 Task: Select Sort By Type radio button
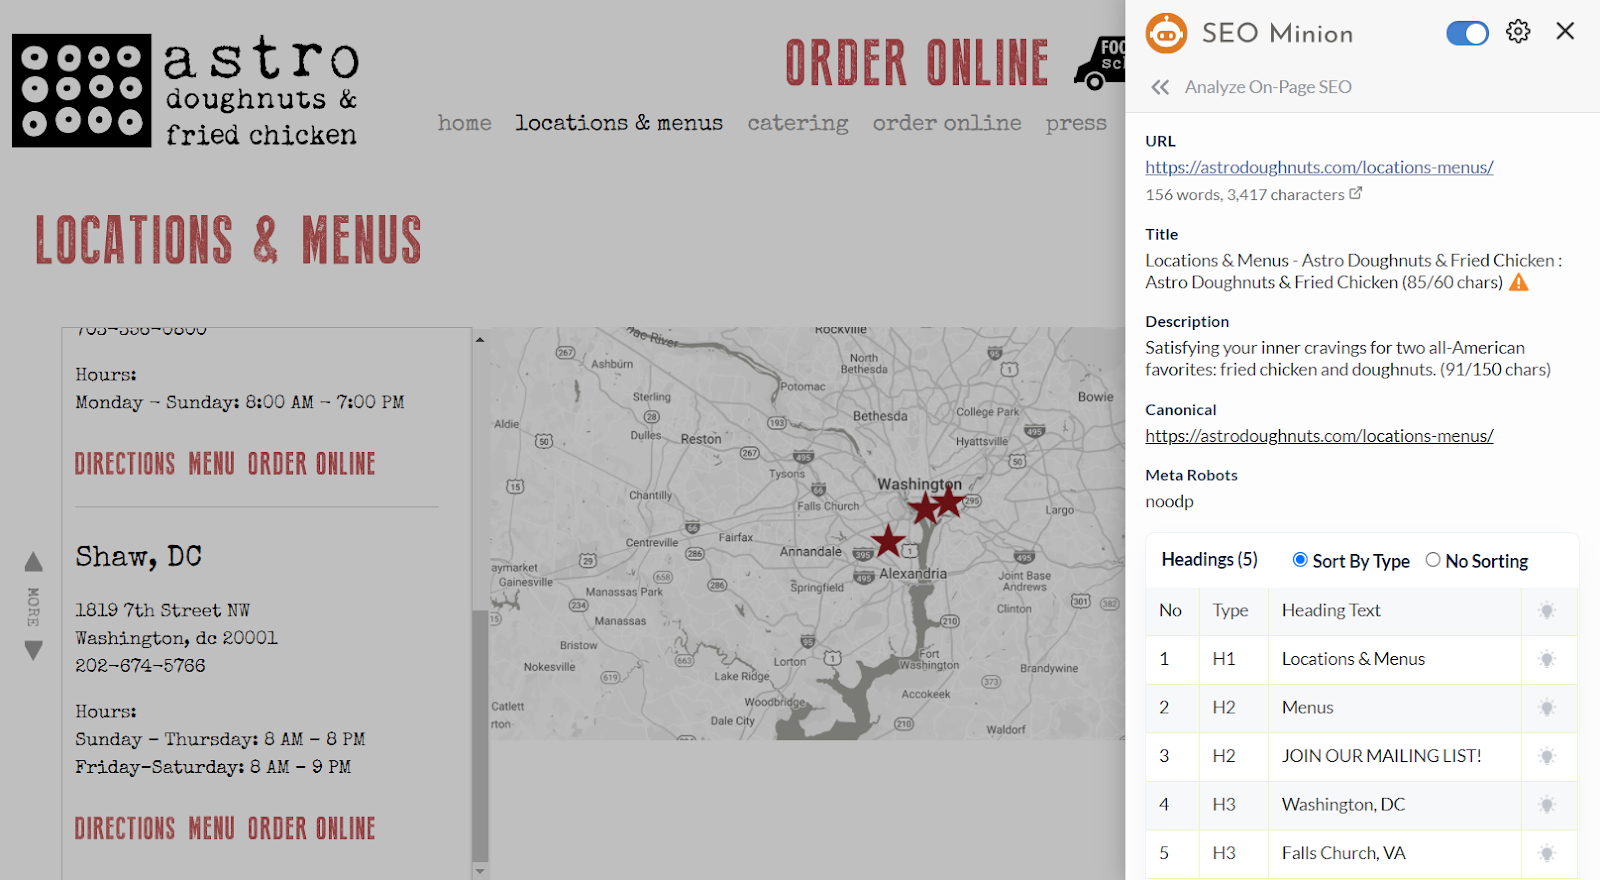tap(1300, 560)
